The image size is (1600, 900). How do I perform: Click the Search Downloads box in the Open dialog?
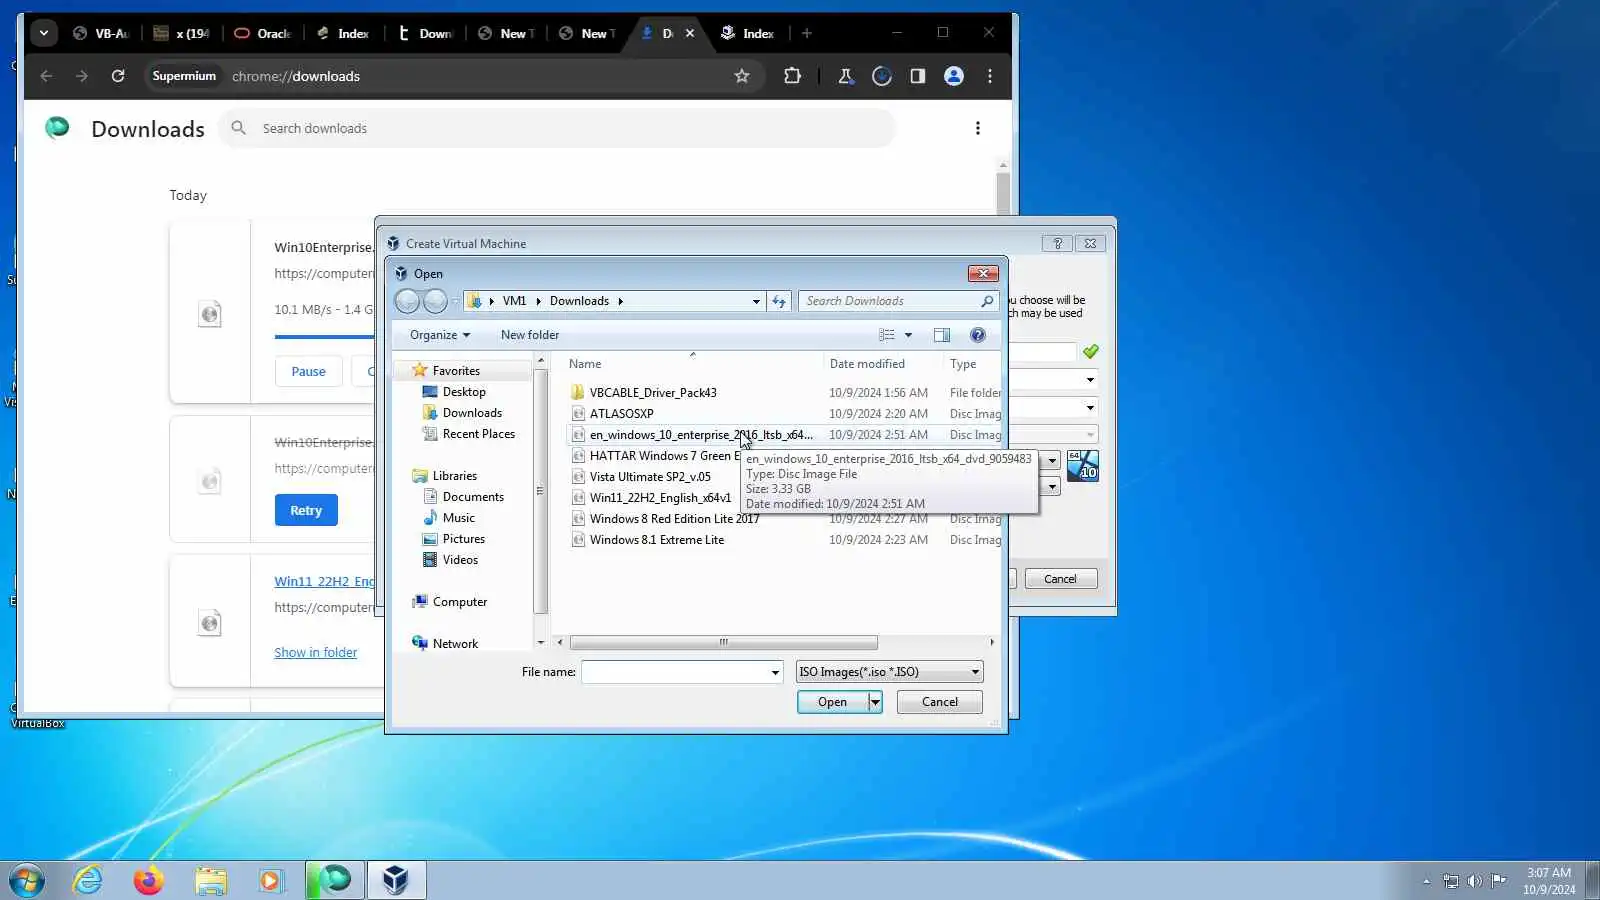pos(890,301)
